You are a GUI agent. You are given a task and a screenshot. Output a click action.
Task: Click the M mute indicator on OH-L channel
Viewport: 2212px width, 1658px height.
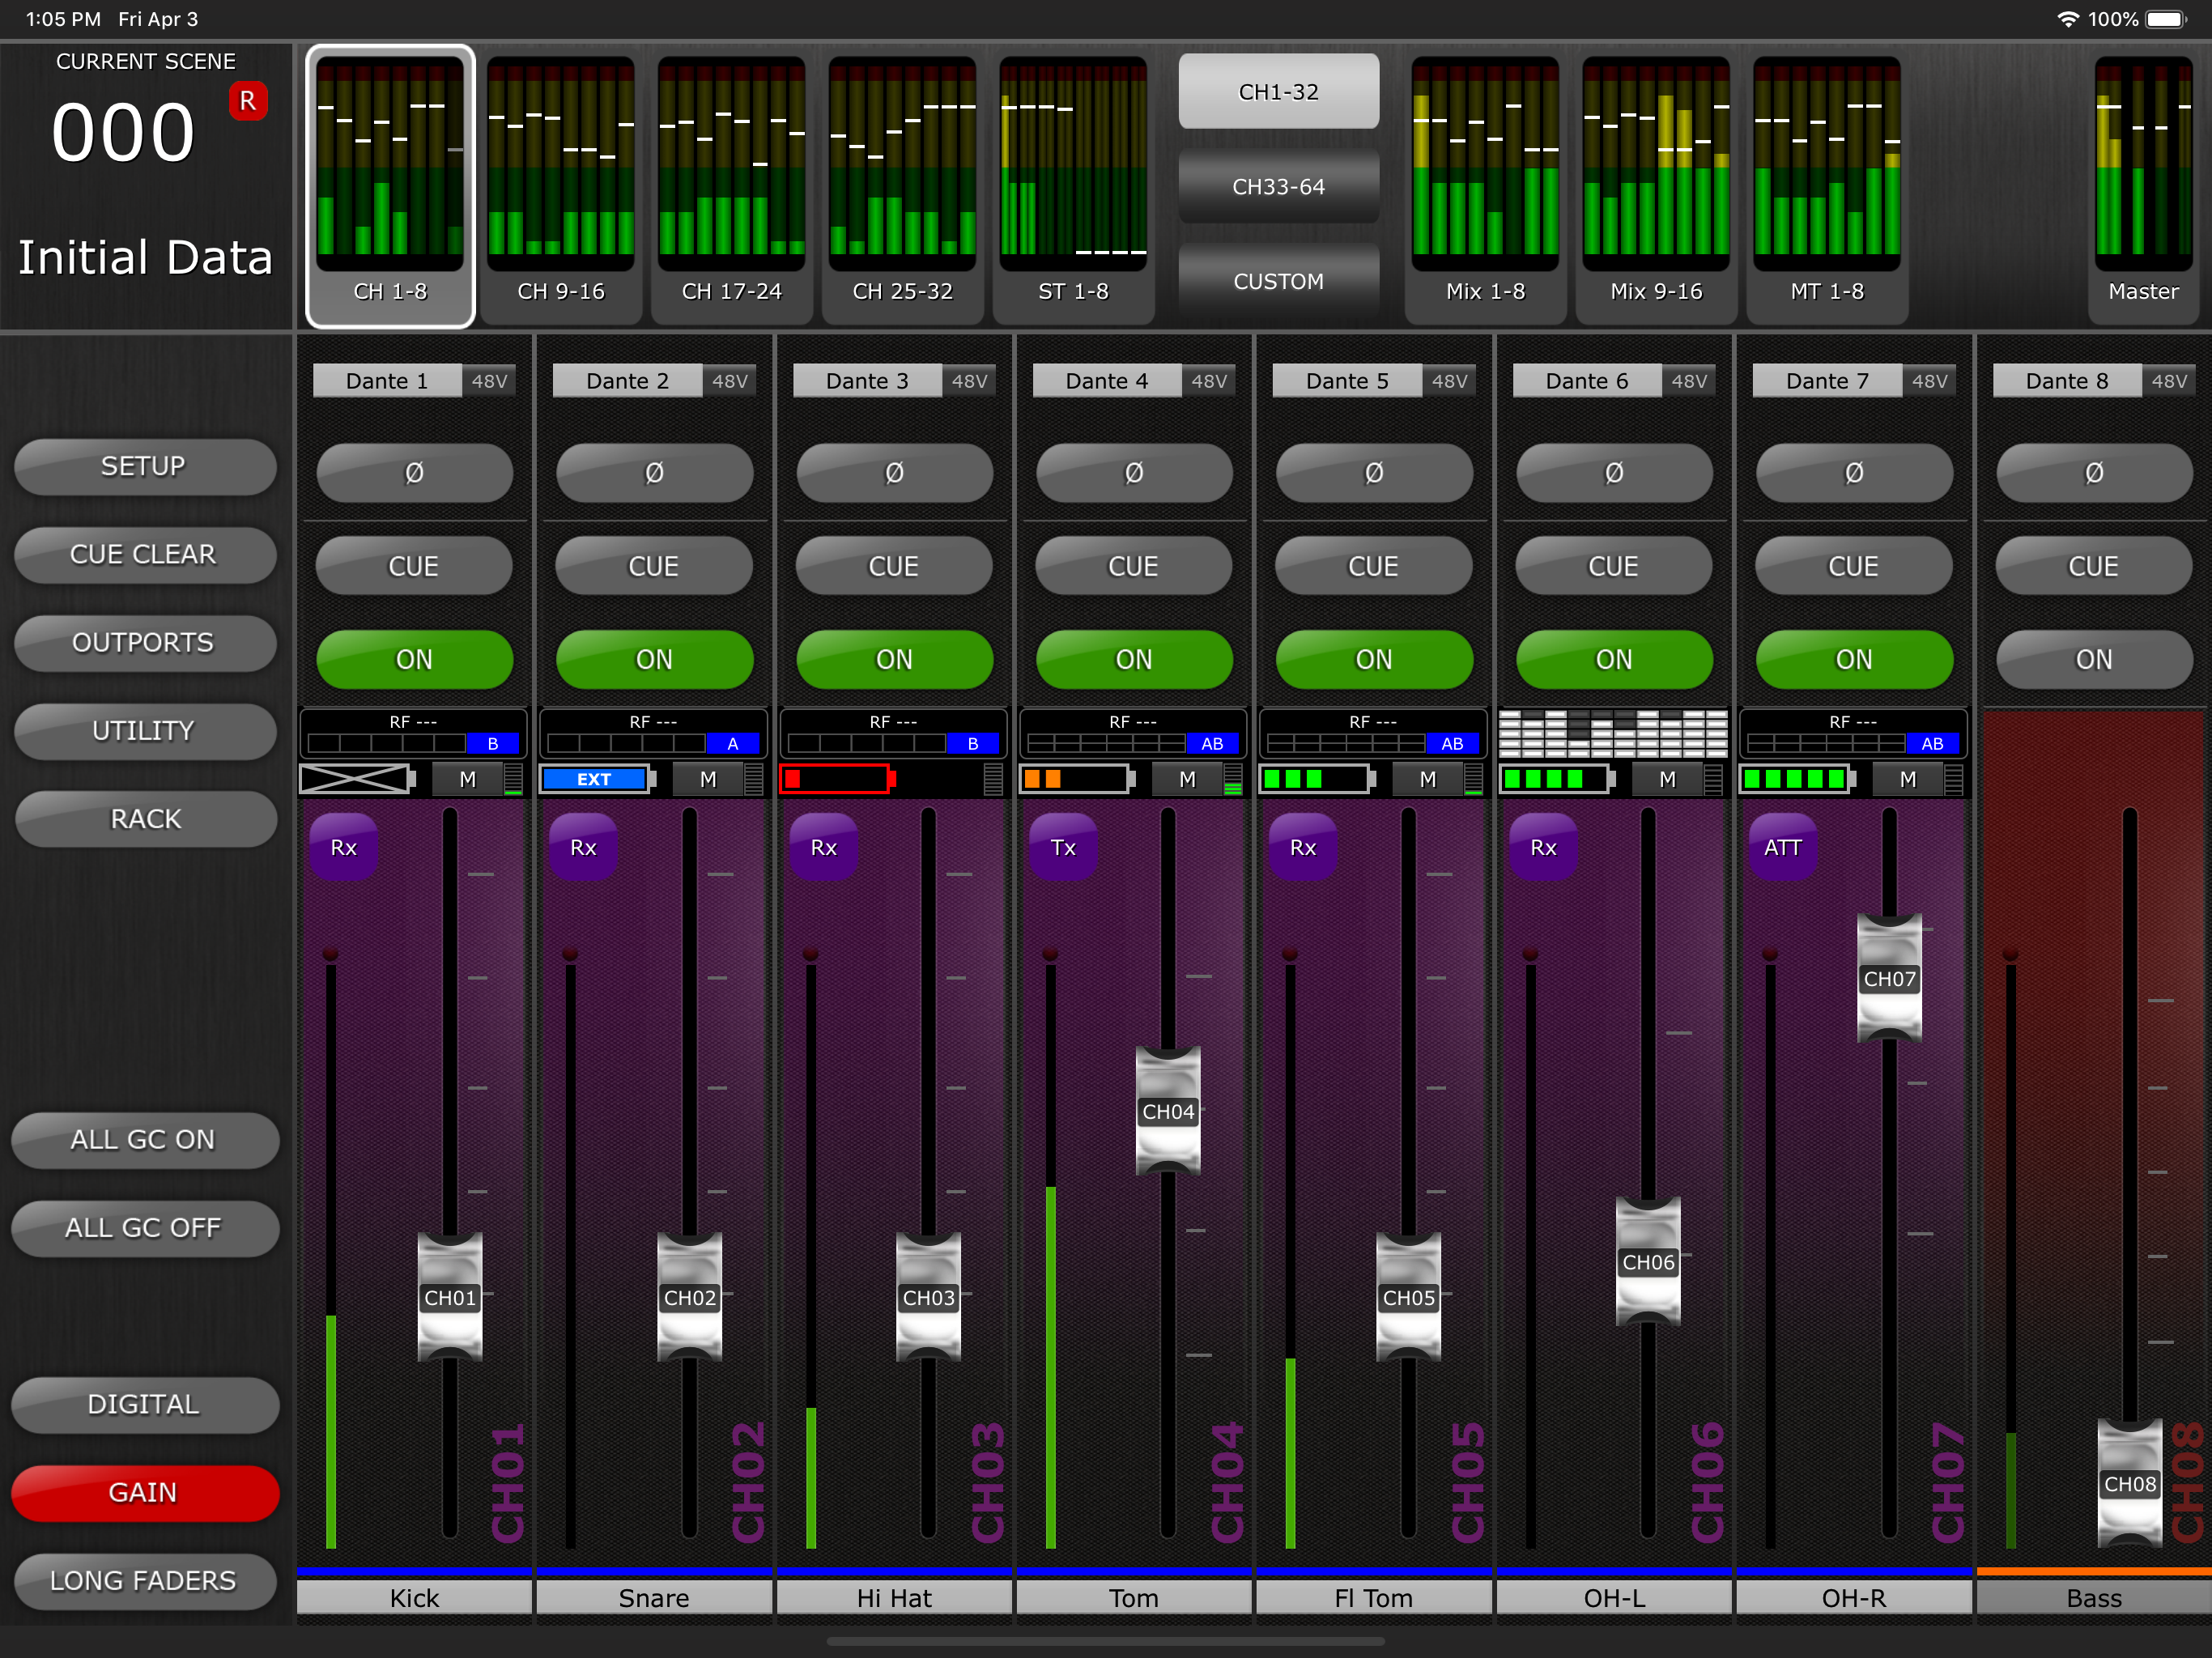[x=1668, y=779]
